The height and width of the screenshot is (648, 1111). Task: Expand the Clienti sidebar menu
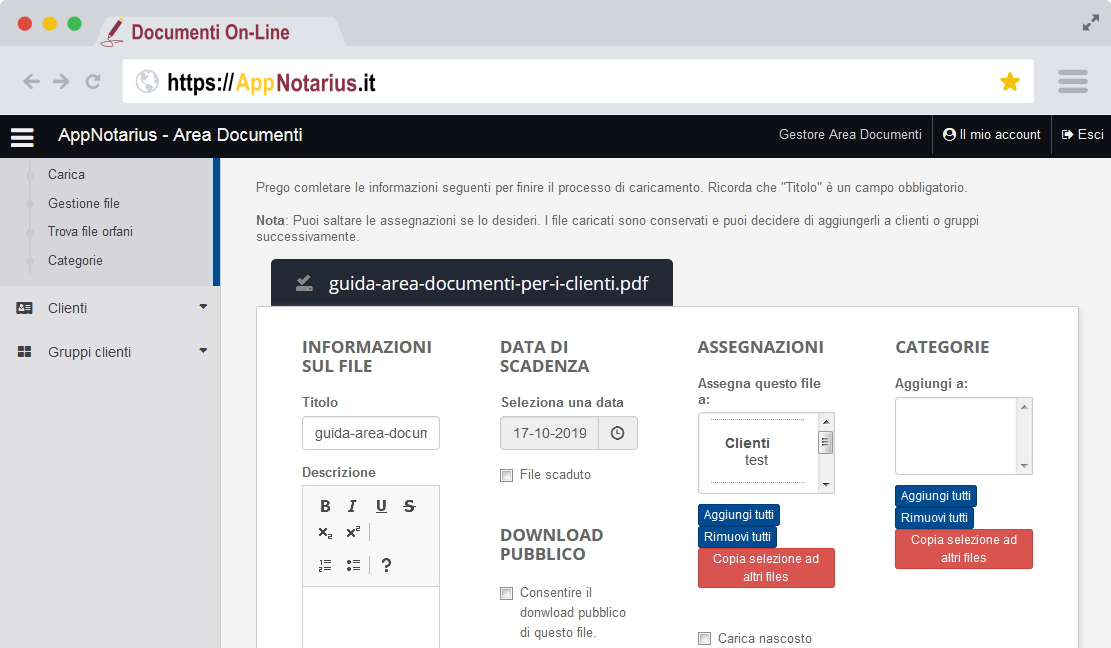pos(110,308)
